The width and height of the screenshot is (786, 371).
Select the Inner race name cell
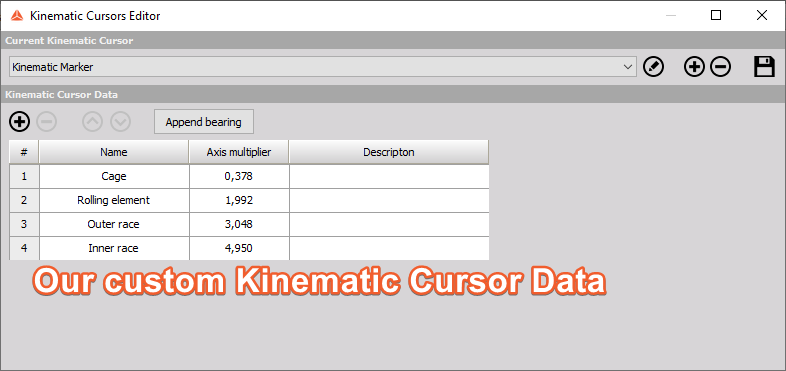[x=114, y=248]
